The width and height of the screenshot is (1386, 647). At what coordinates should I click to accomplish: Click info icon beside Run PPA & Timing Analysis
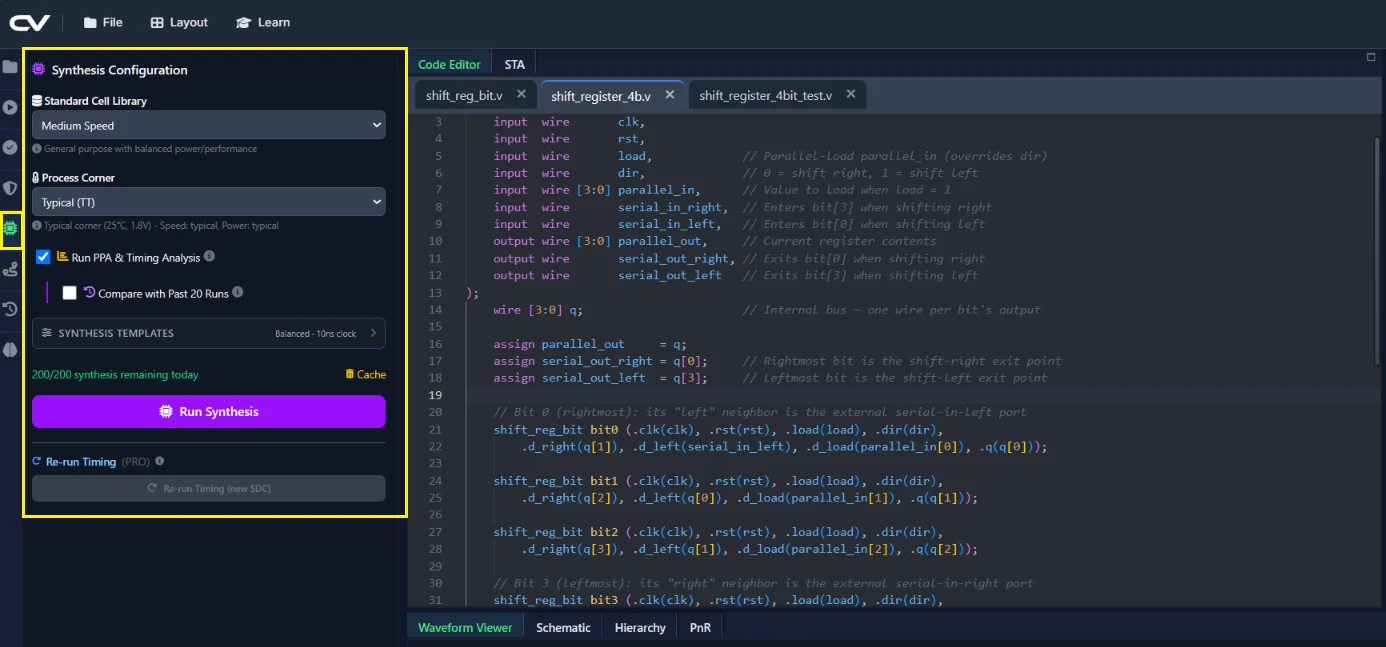pos(209,257)
